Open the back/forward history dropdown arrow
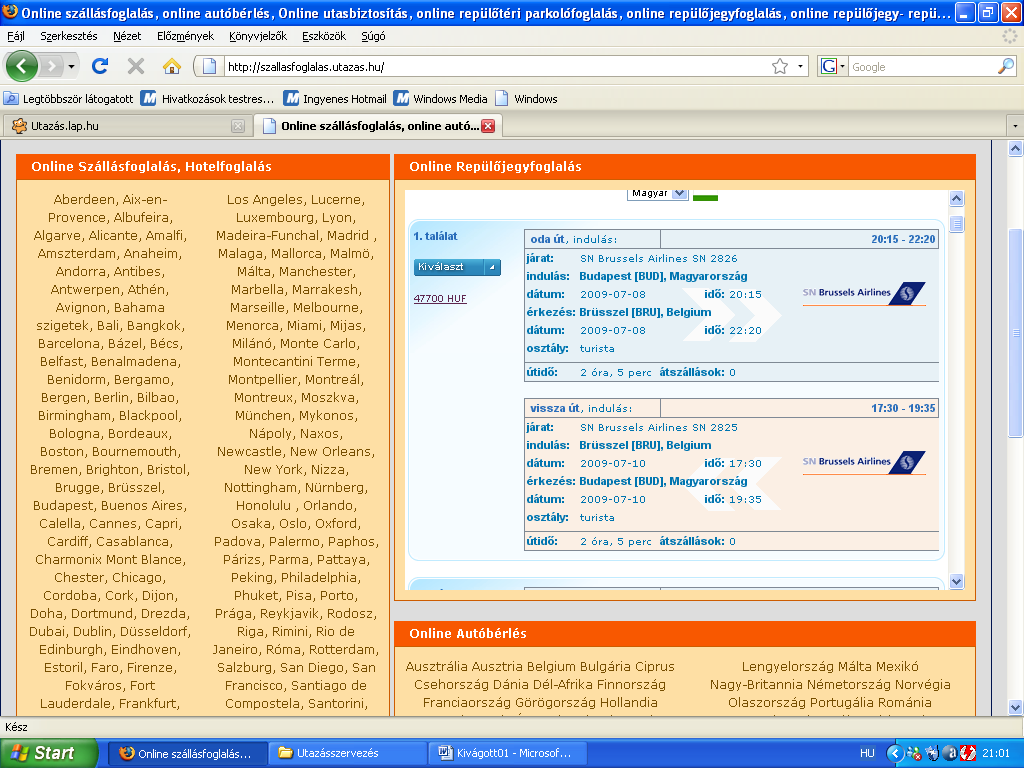The image size is (1024, 768). [71, 67]
